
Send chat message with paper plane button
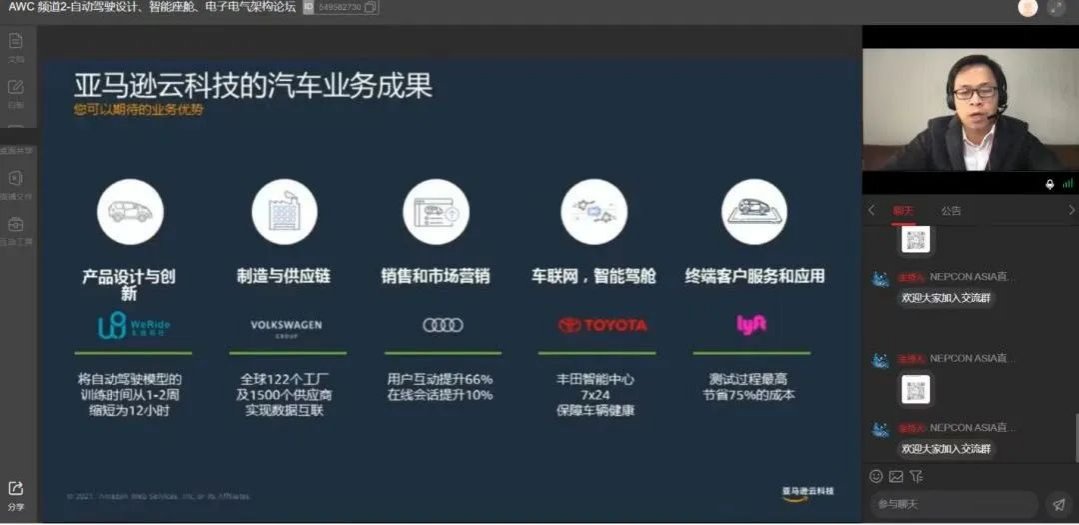pos(1057,504)
